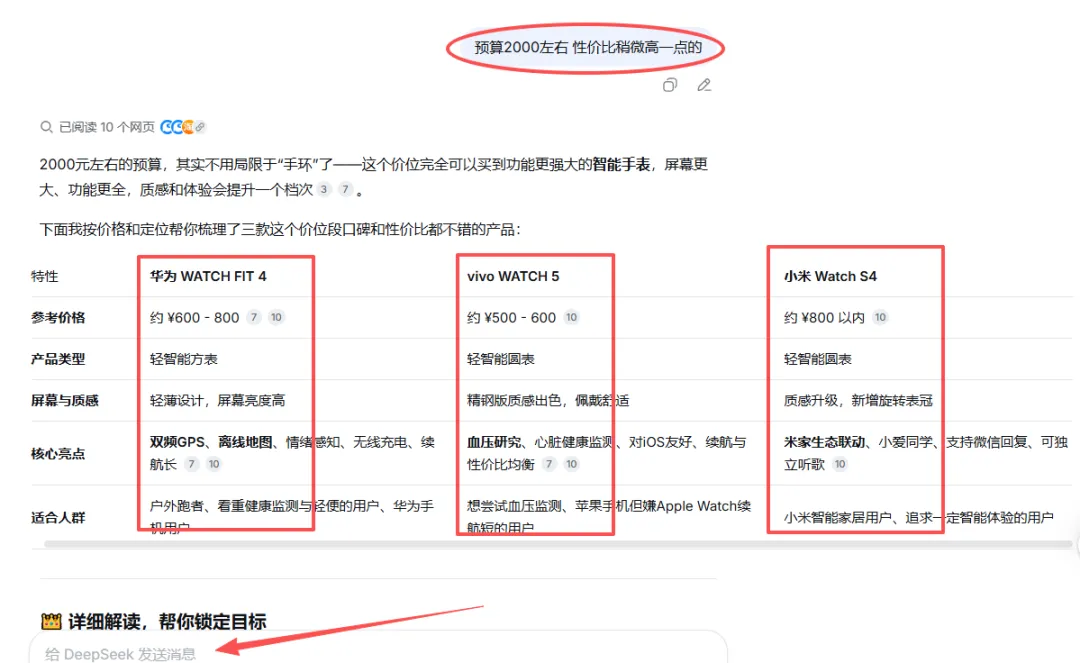Image resolution: width=1080 pixels, height=663 pixels.
Task: Open source 10 in vivo WATCH 5 参考价格 row
Action: click(x=571, y=318)
